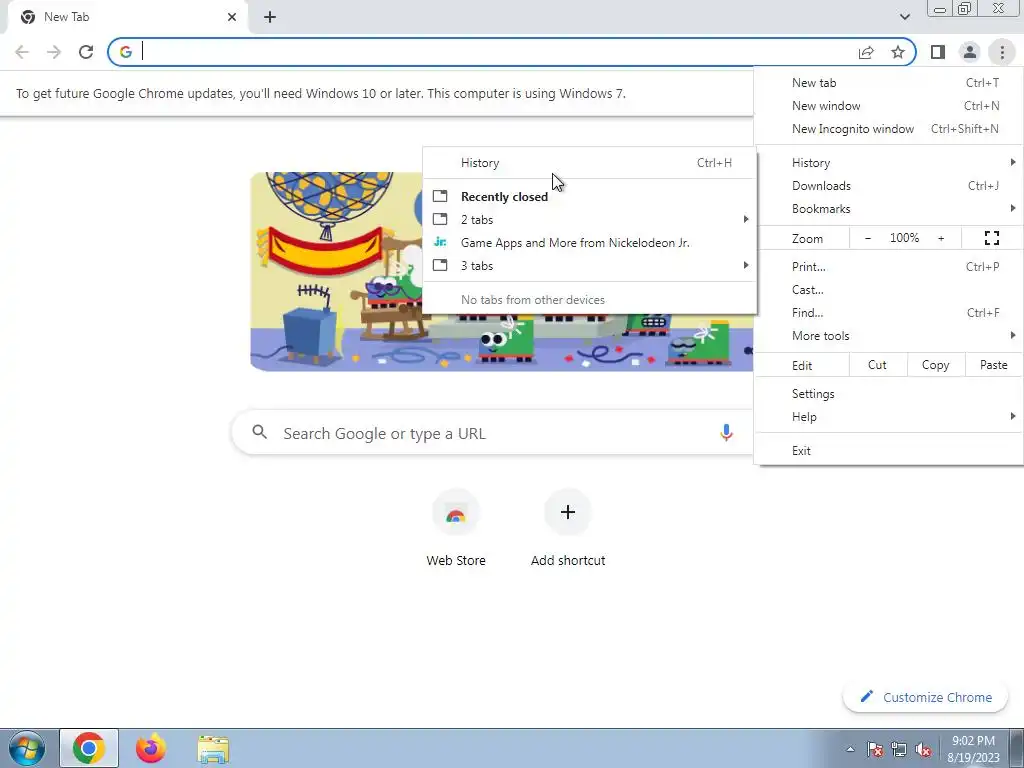The image size is (1024, 768).
Task: Launch Firefox from the taskbar
Action: click(150, 748)
